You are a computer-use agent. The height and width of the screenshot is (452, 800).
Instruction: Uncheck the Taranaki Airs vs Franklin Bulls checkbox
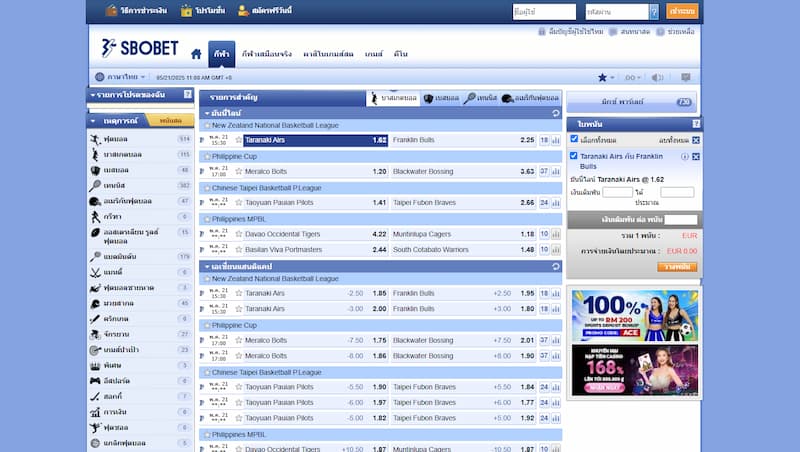573,156
